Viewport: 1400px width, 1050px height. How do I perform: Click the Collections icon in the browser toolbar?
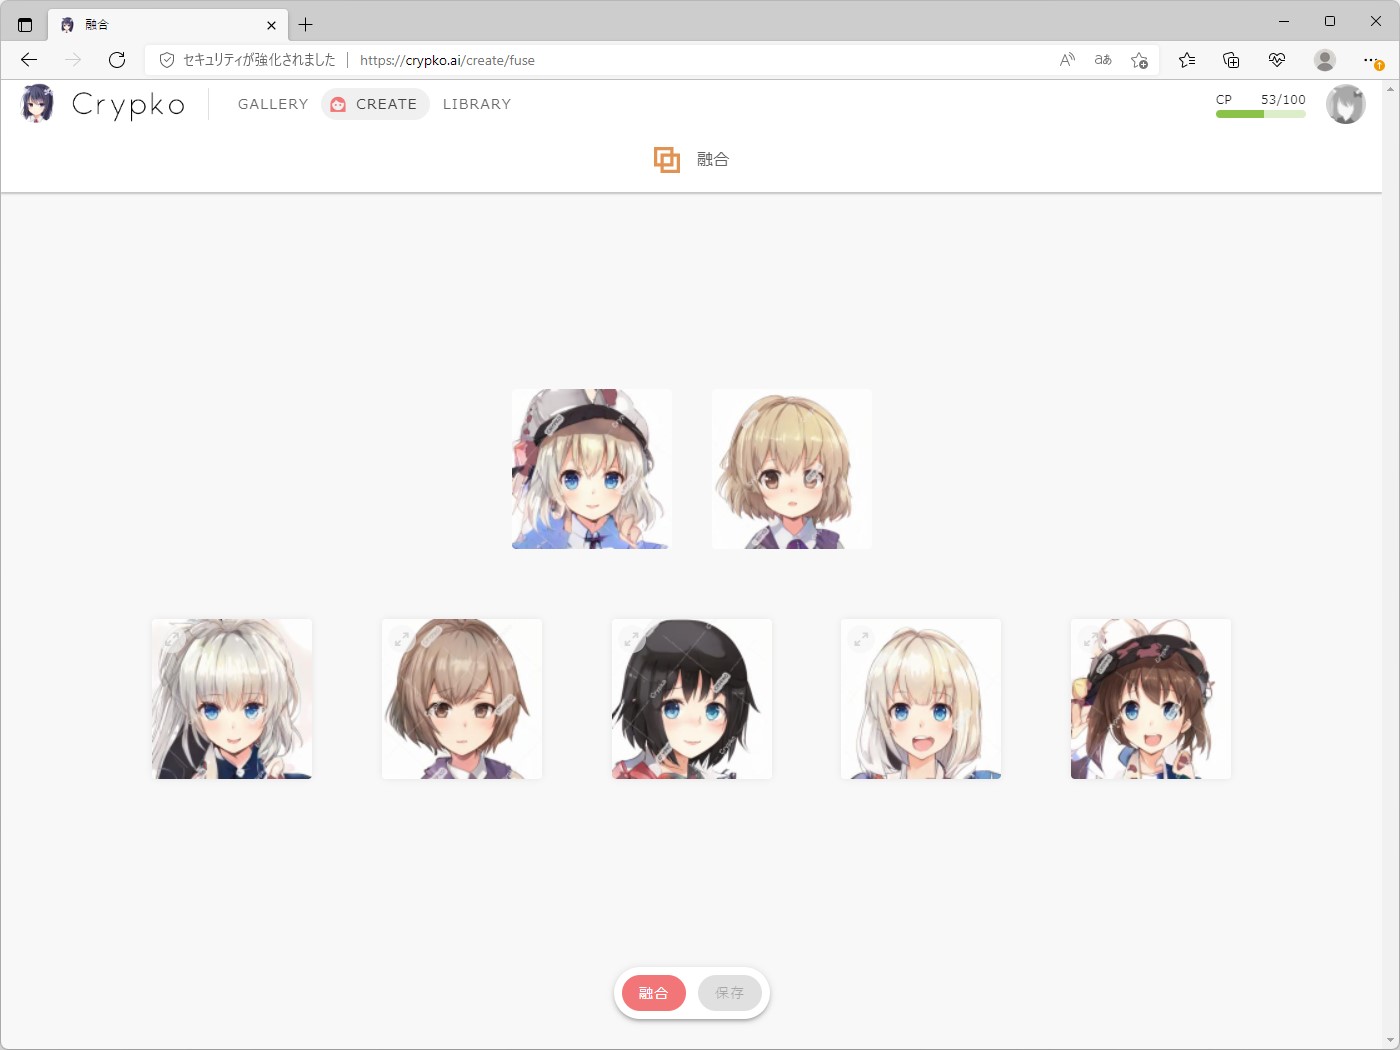(x=1231, y=60)
